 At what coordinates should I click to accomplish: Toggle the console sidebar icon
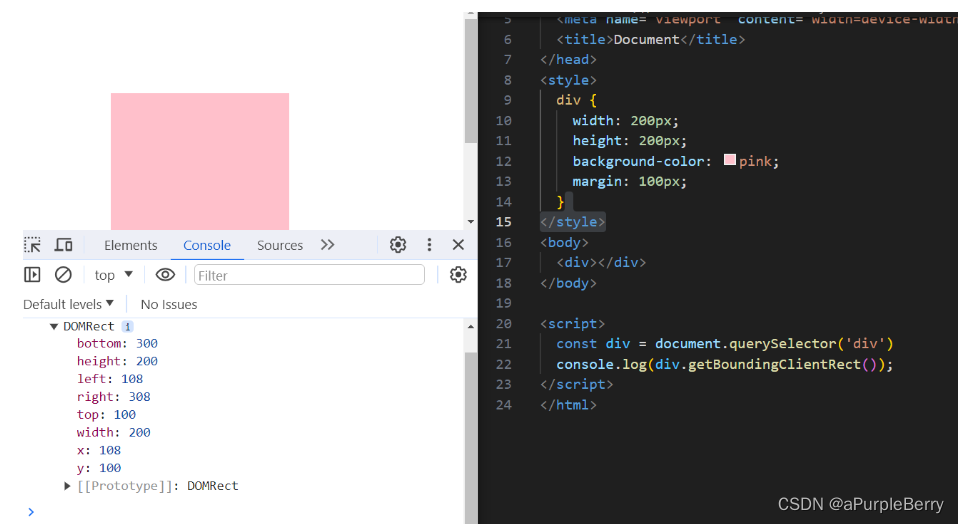32,275
